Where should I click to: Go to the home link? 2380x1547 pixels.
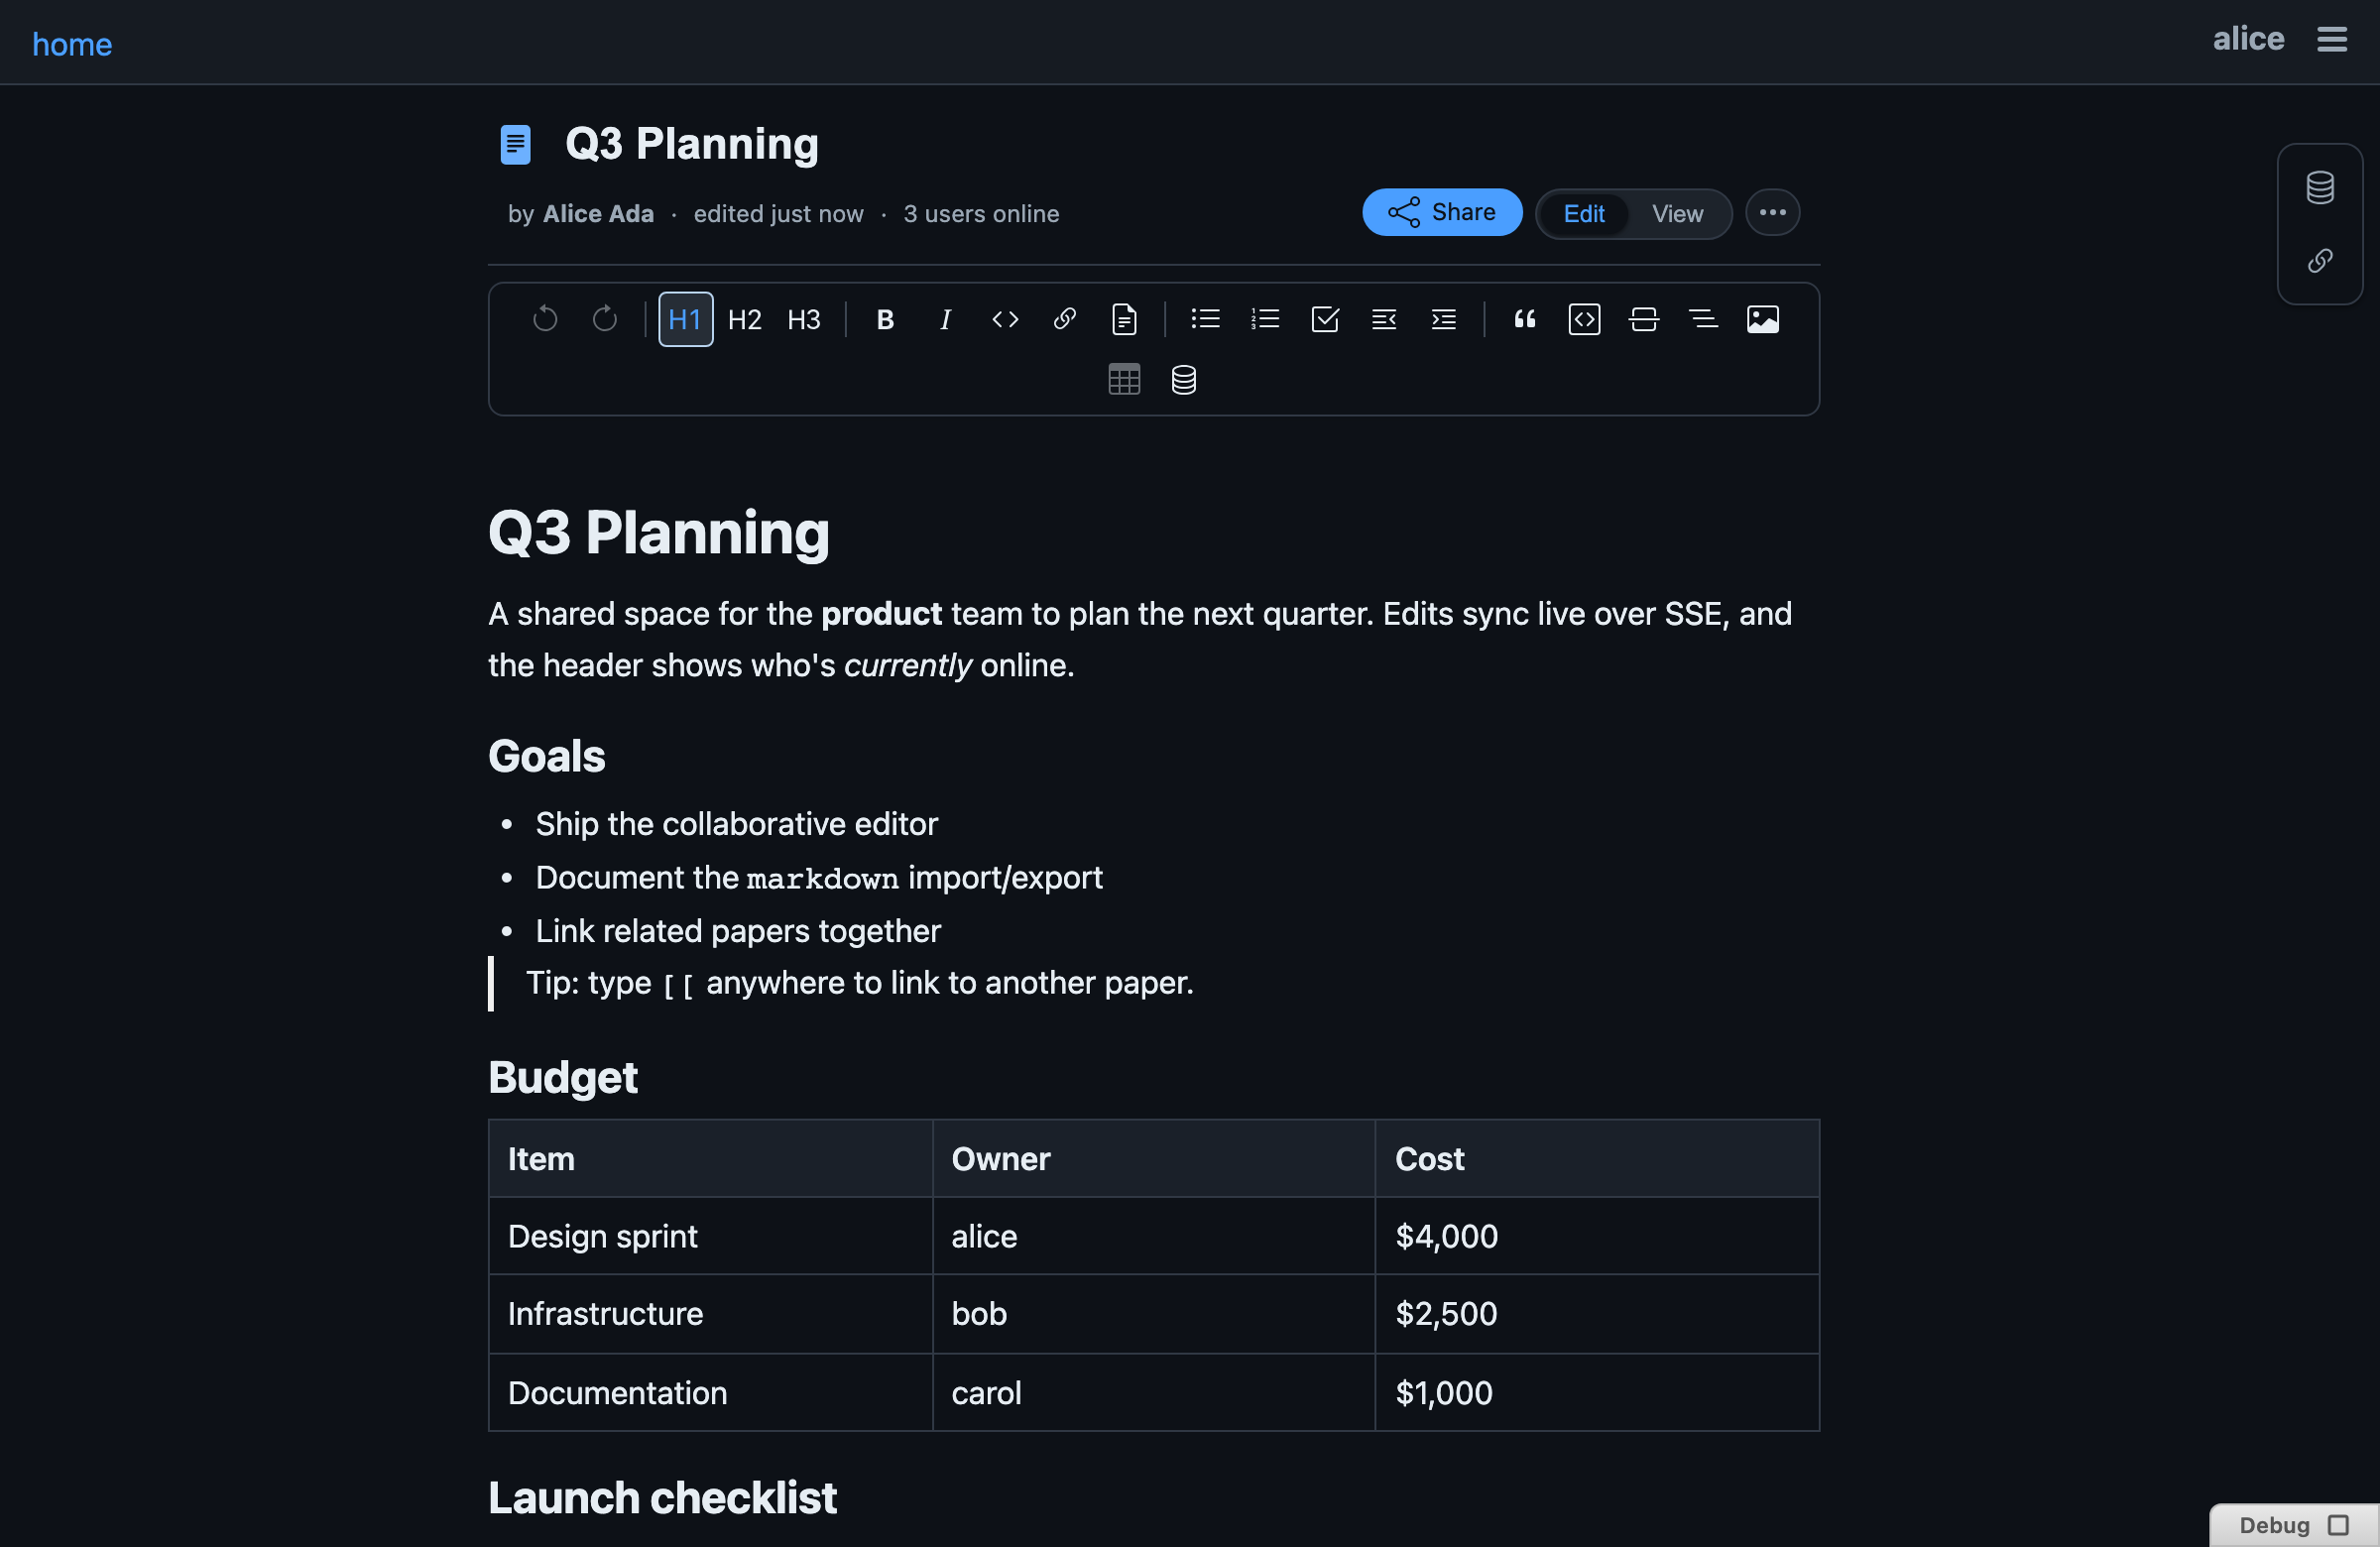pos(72,44)
